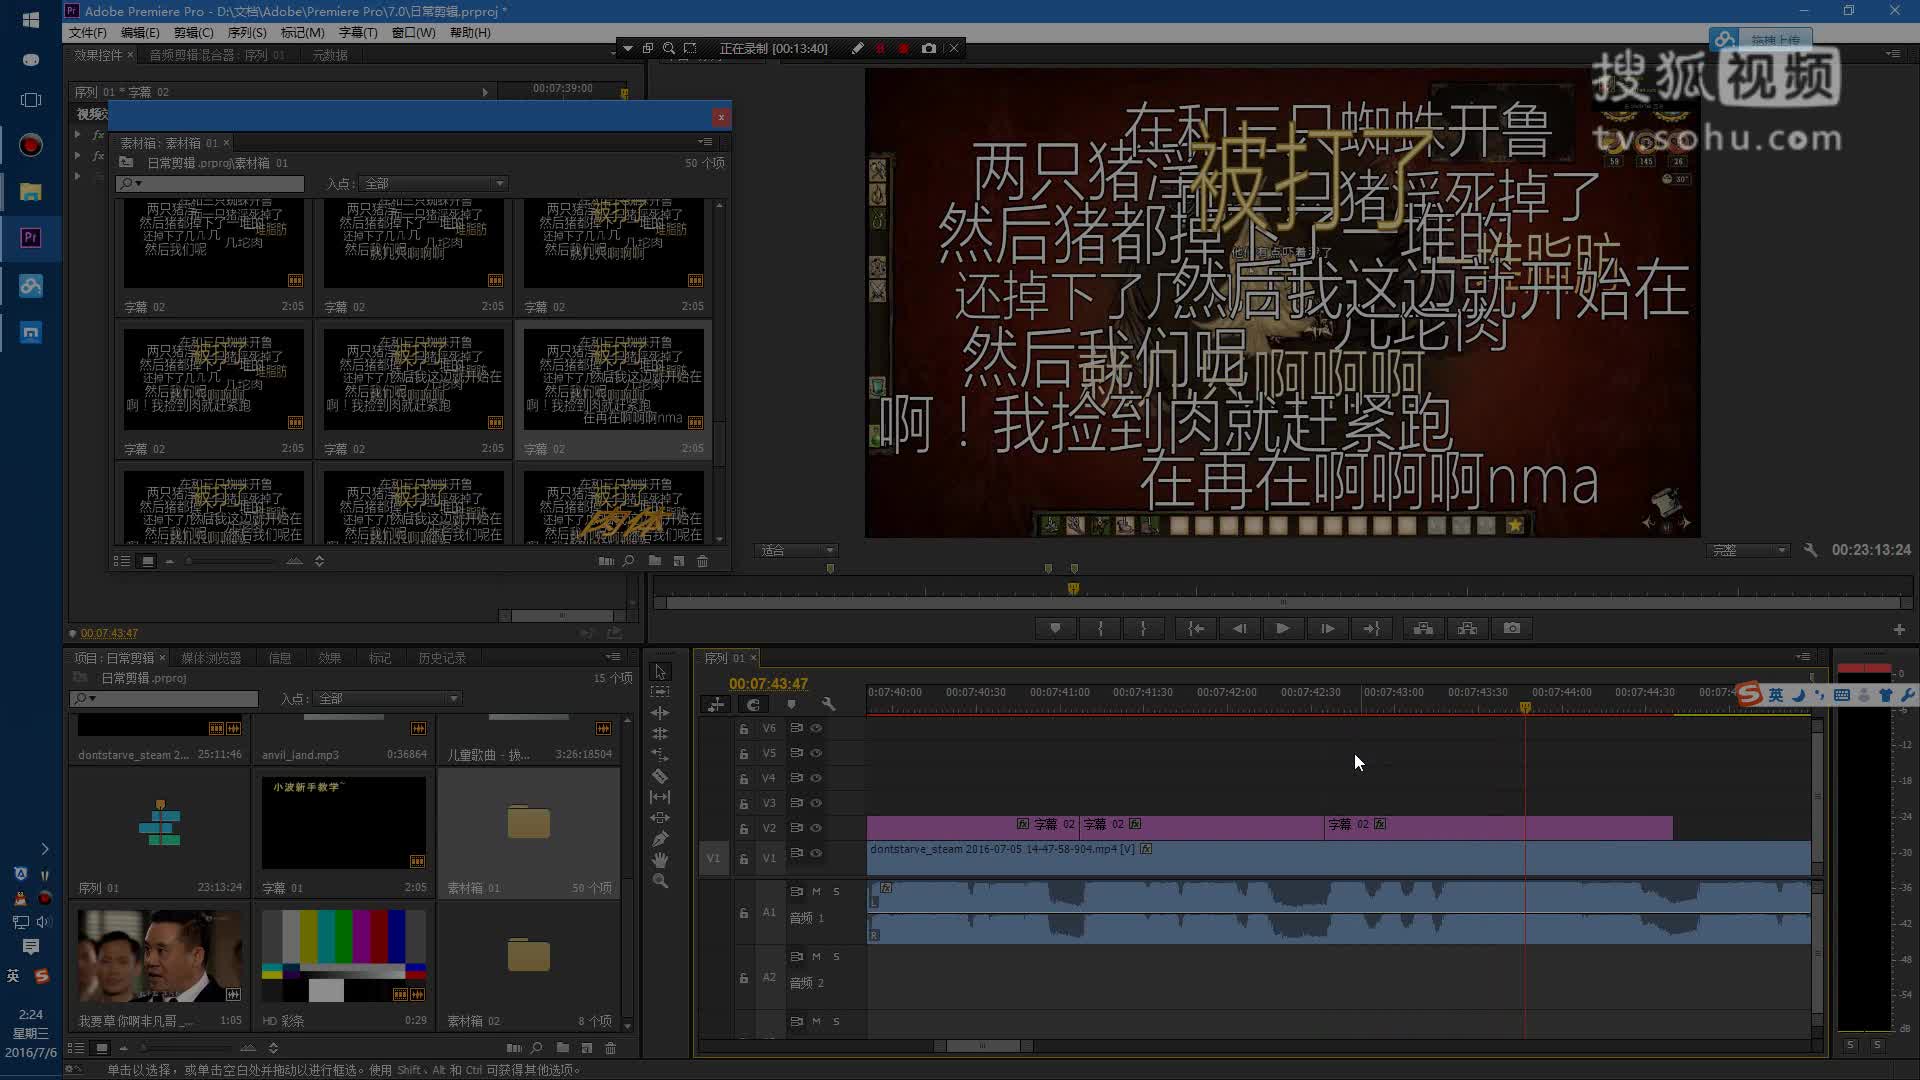Image resolution: width=1920 pixels, height=1080 pixels.
Task: Switch to 媒体浏览器 tab
Action: coord(211,658)
